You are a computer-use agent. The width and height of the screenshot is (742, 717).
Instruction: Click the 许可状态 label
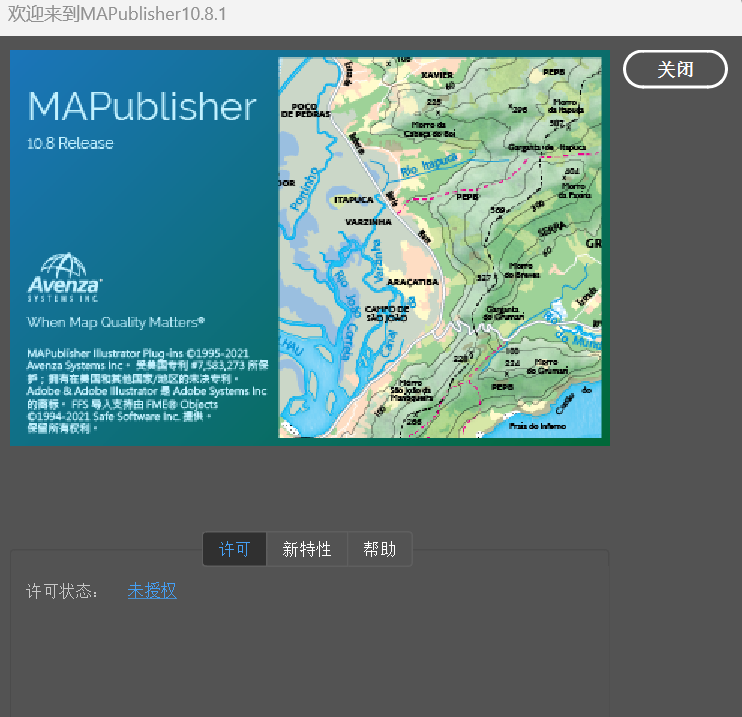pos(62,591)
